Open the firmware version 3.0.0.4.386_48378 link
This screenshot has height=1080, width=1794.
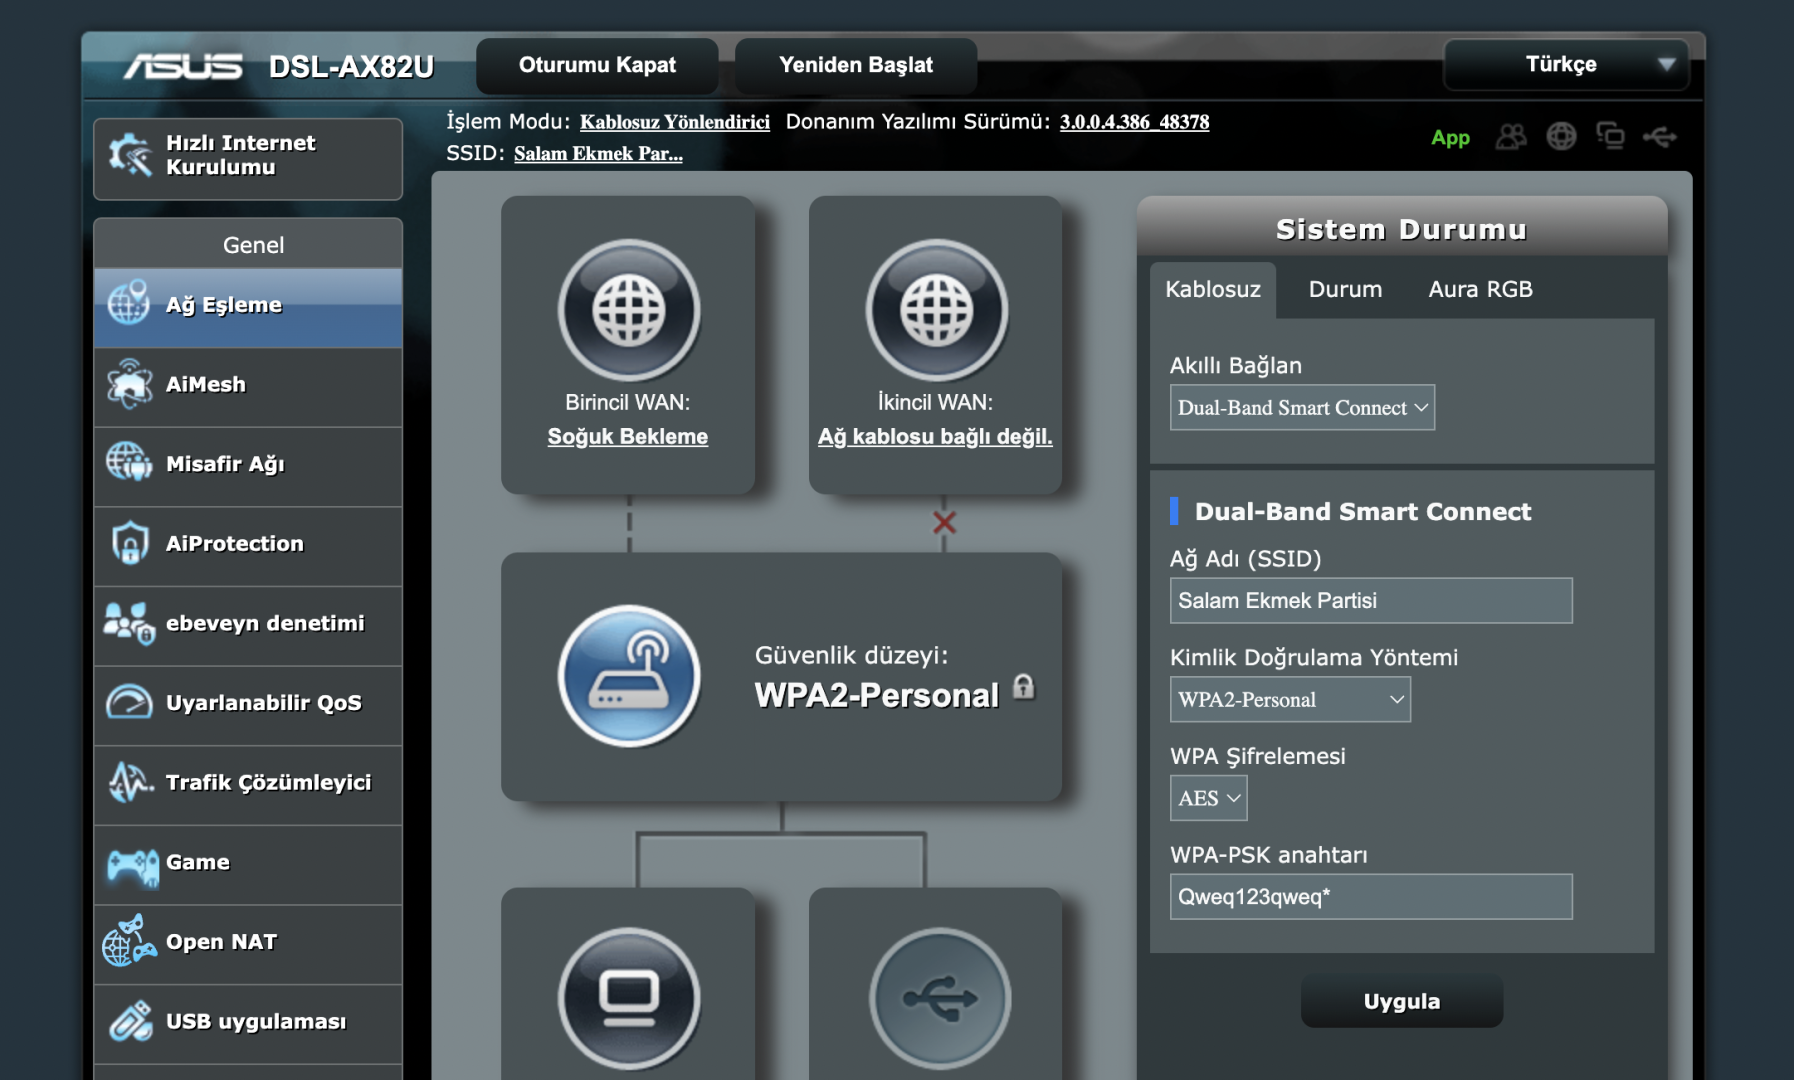1134,122
